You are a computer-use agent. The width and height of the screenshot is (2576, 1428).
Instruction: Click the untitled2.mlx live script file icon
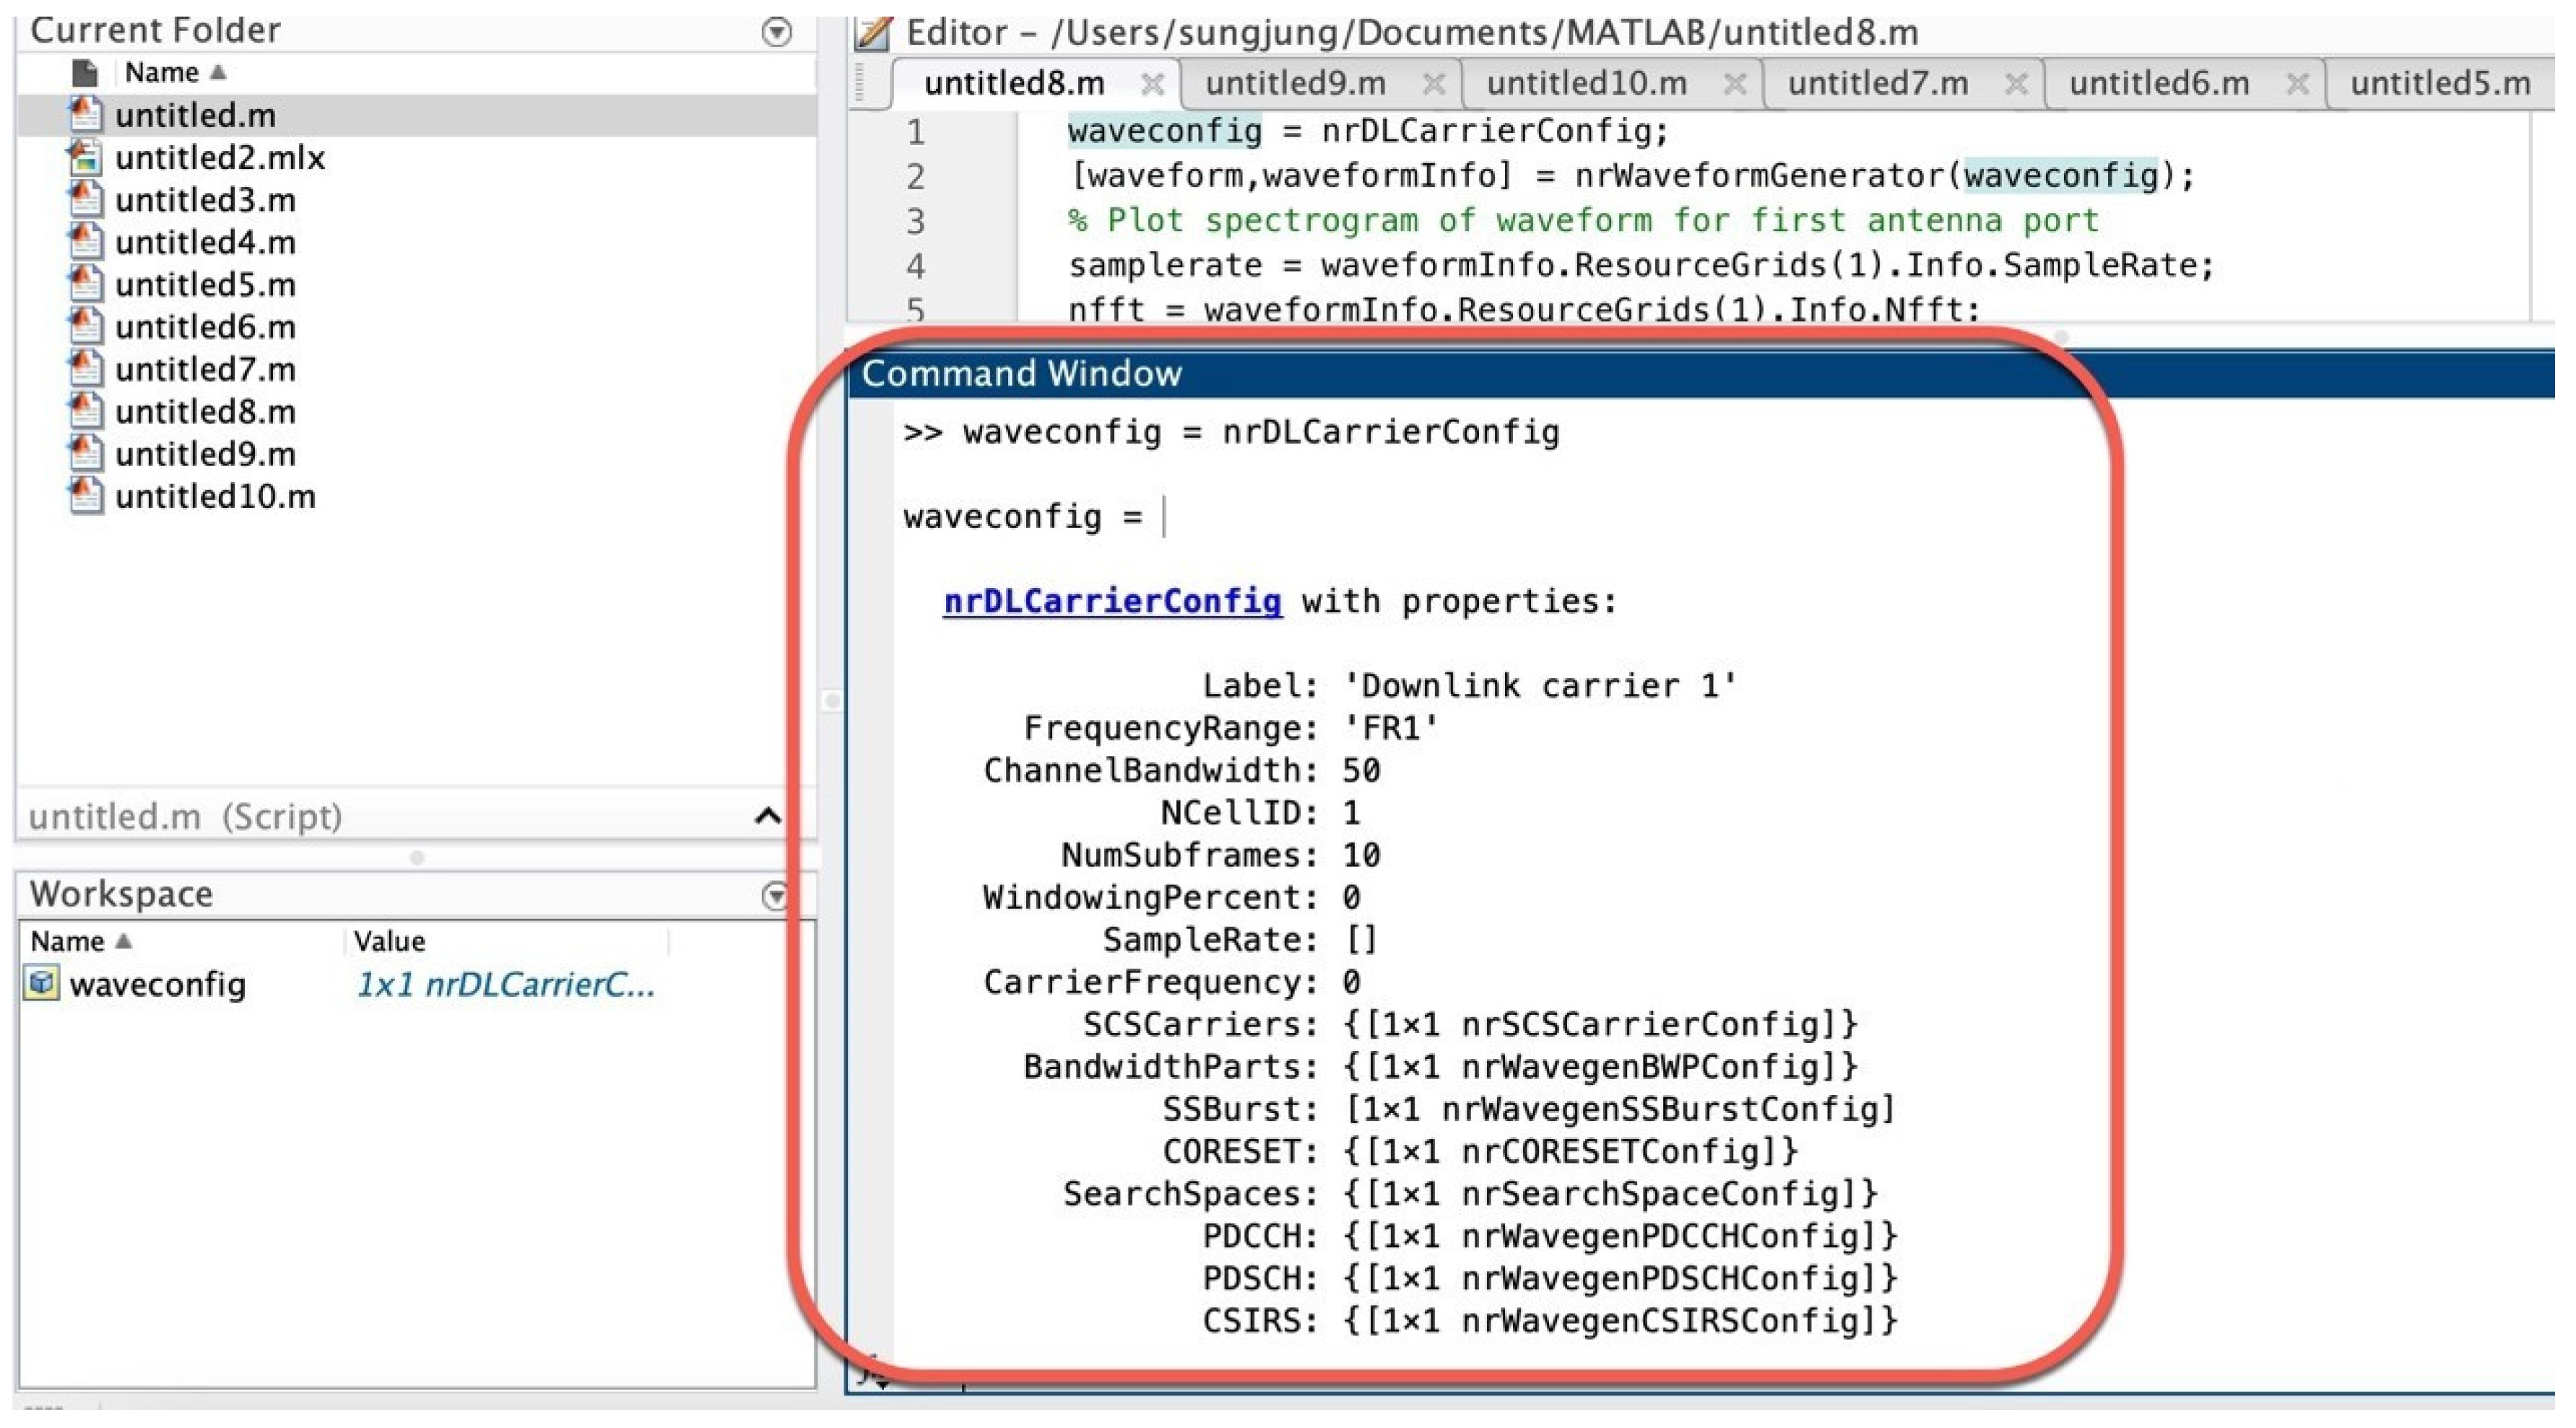pyautogui.click(x=85, y=158)
